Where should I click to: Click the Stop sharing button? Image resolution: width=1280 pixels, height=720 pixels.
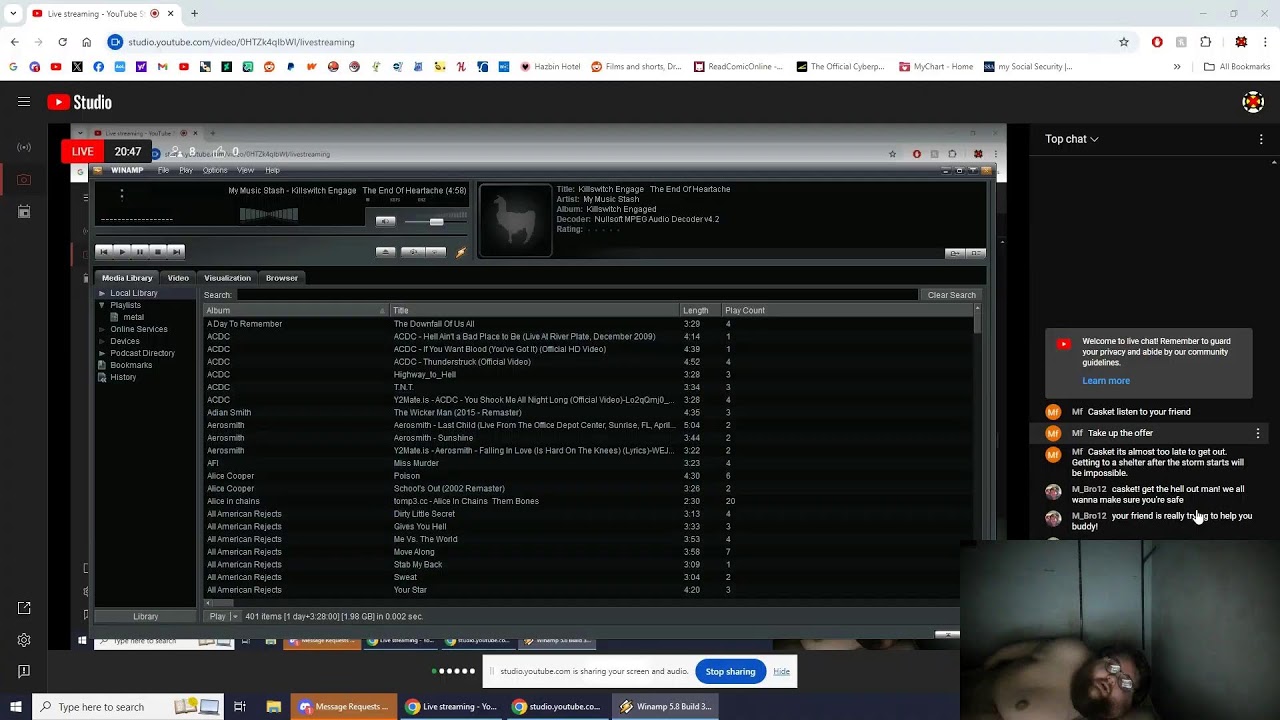(x=730, y=671)
